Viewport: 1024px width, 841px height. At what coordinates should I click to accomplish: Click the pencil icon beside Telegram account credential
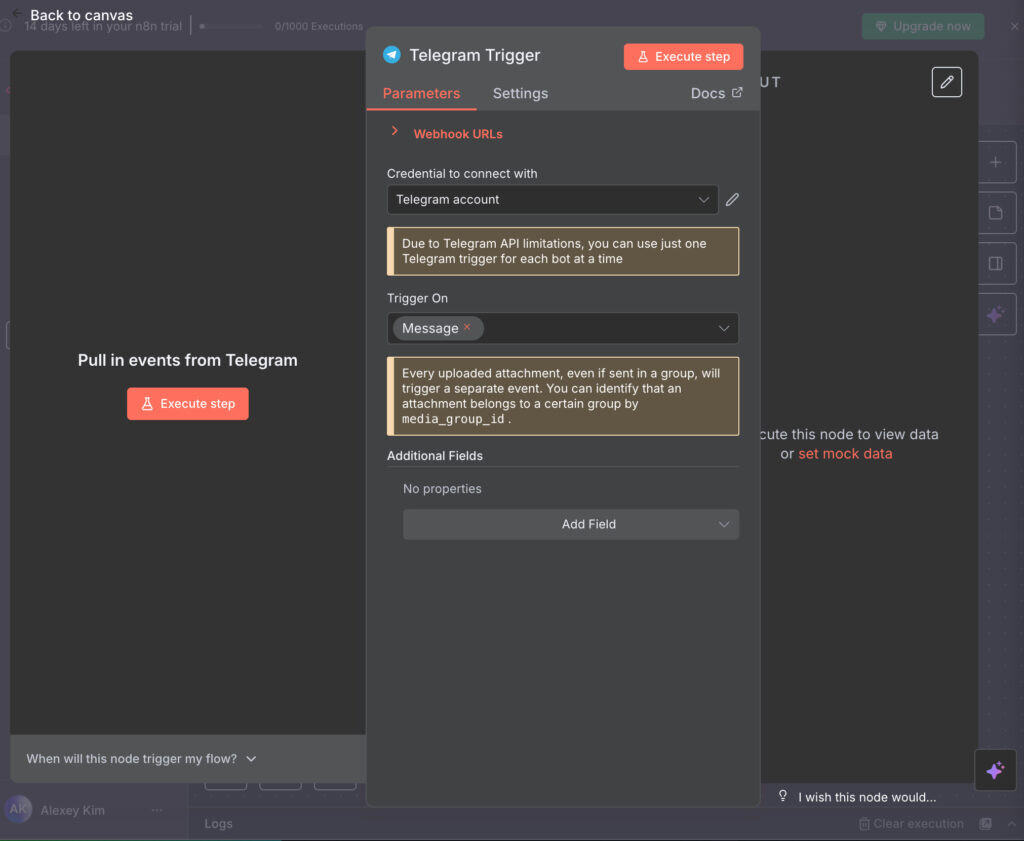(x=732, y=200)
